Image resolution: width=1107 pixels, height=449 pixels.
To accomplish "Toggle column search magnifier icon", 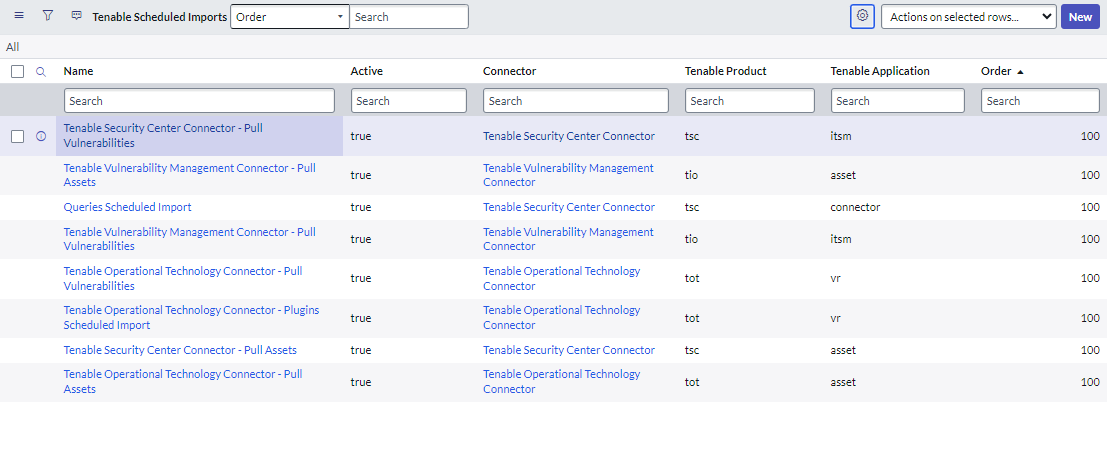I will (41, 72).
